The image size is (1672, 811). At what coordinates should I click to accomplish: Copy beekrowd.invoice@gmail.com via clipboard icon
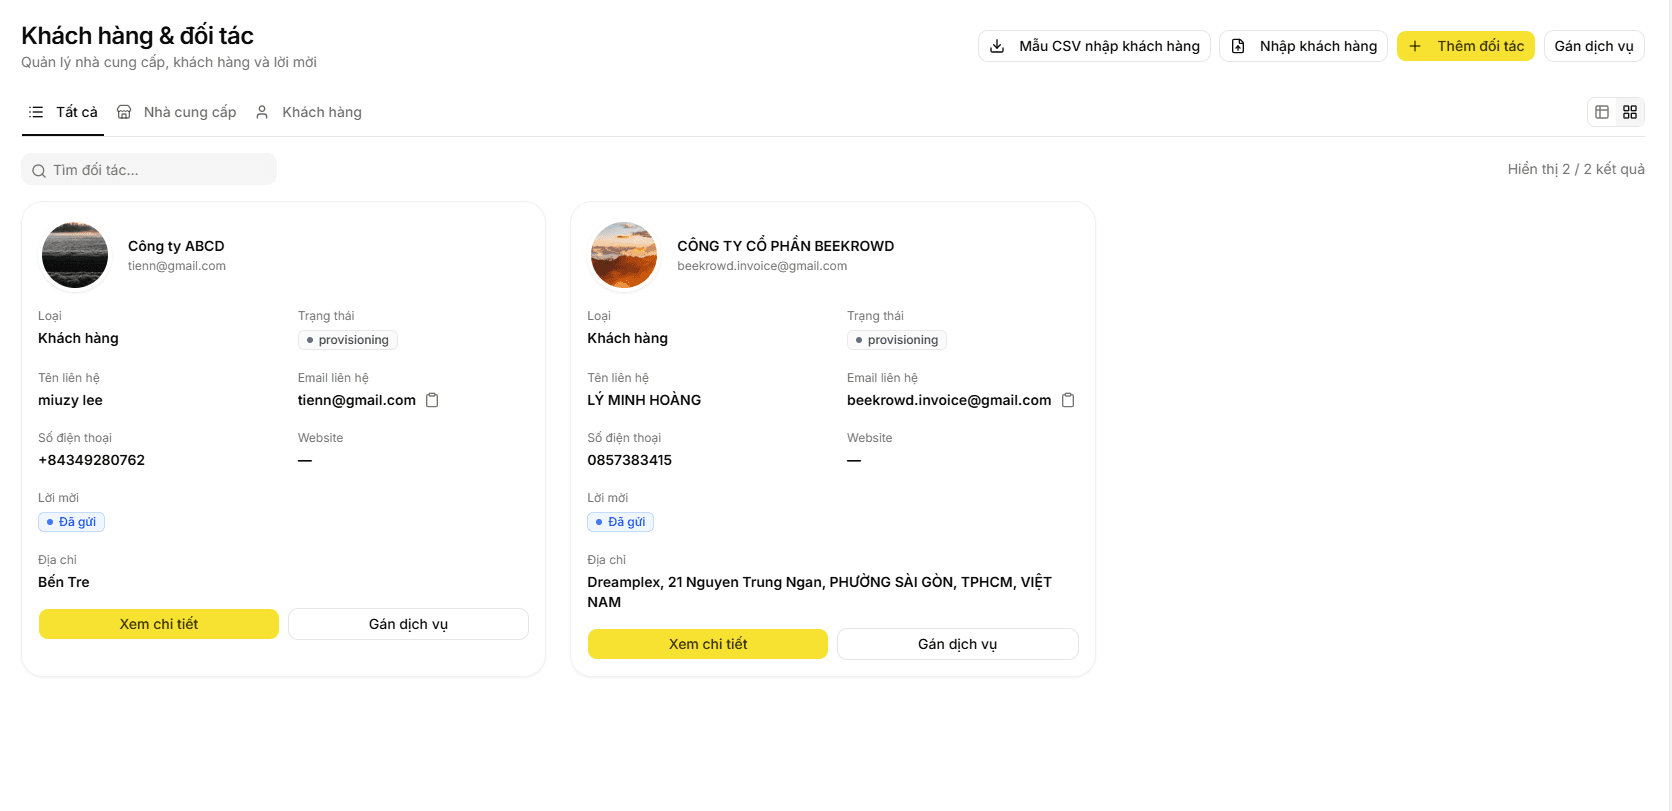(x=1068, y=400)
